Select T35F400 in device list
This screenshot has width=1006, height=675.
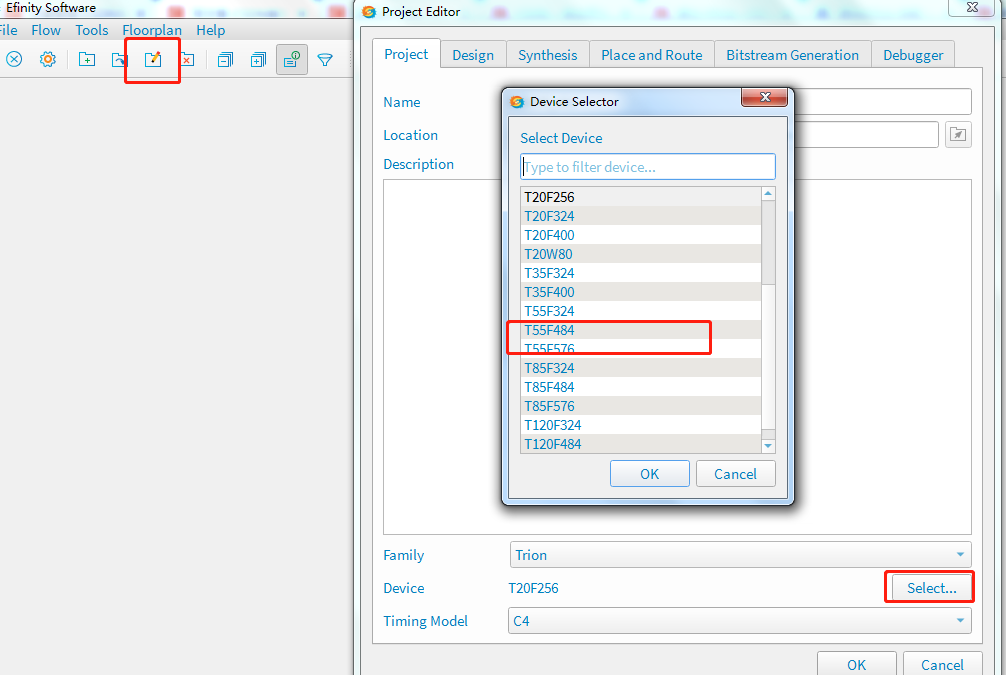click(641, 292)
